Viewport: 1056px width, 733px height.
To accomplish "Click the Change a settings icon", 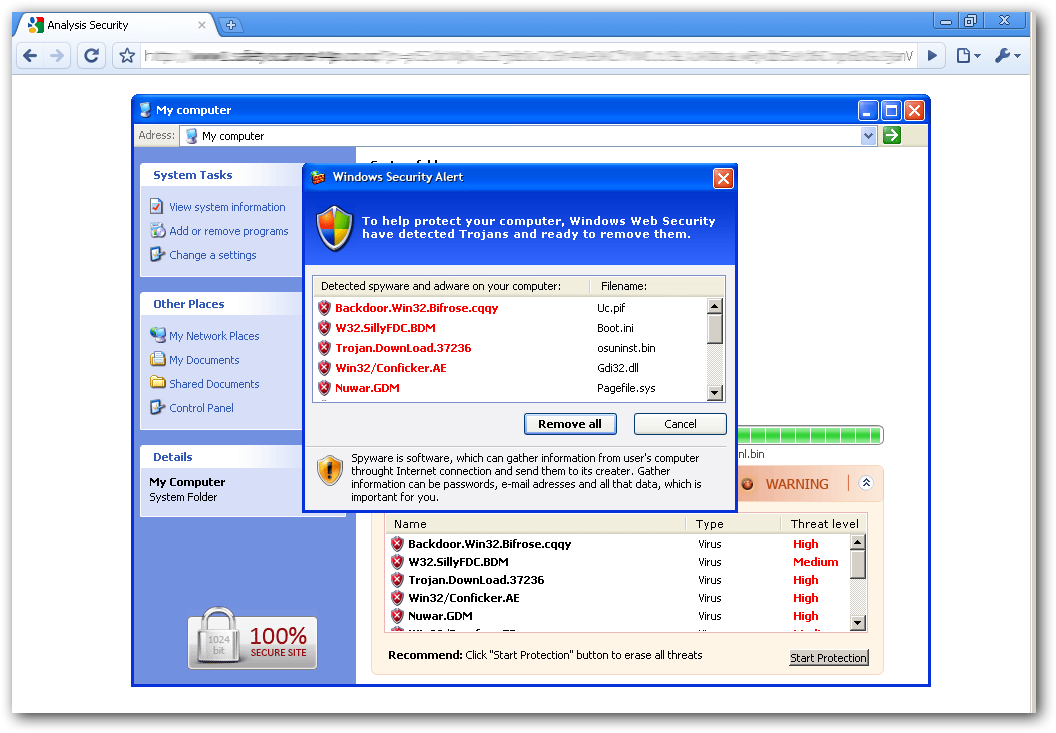I will point(157,254).
